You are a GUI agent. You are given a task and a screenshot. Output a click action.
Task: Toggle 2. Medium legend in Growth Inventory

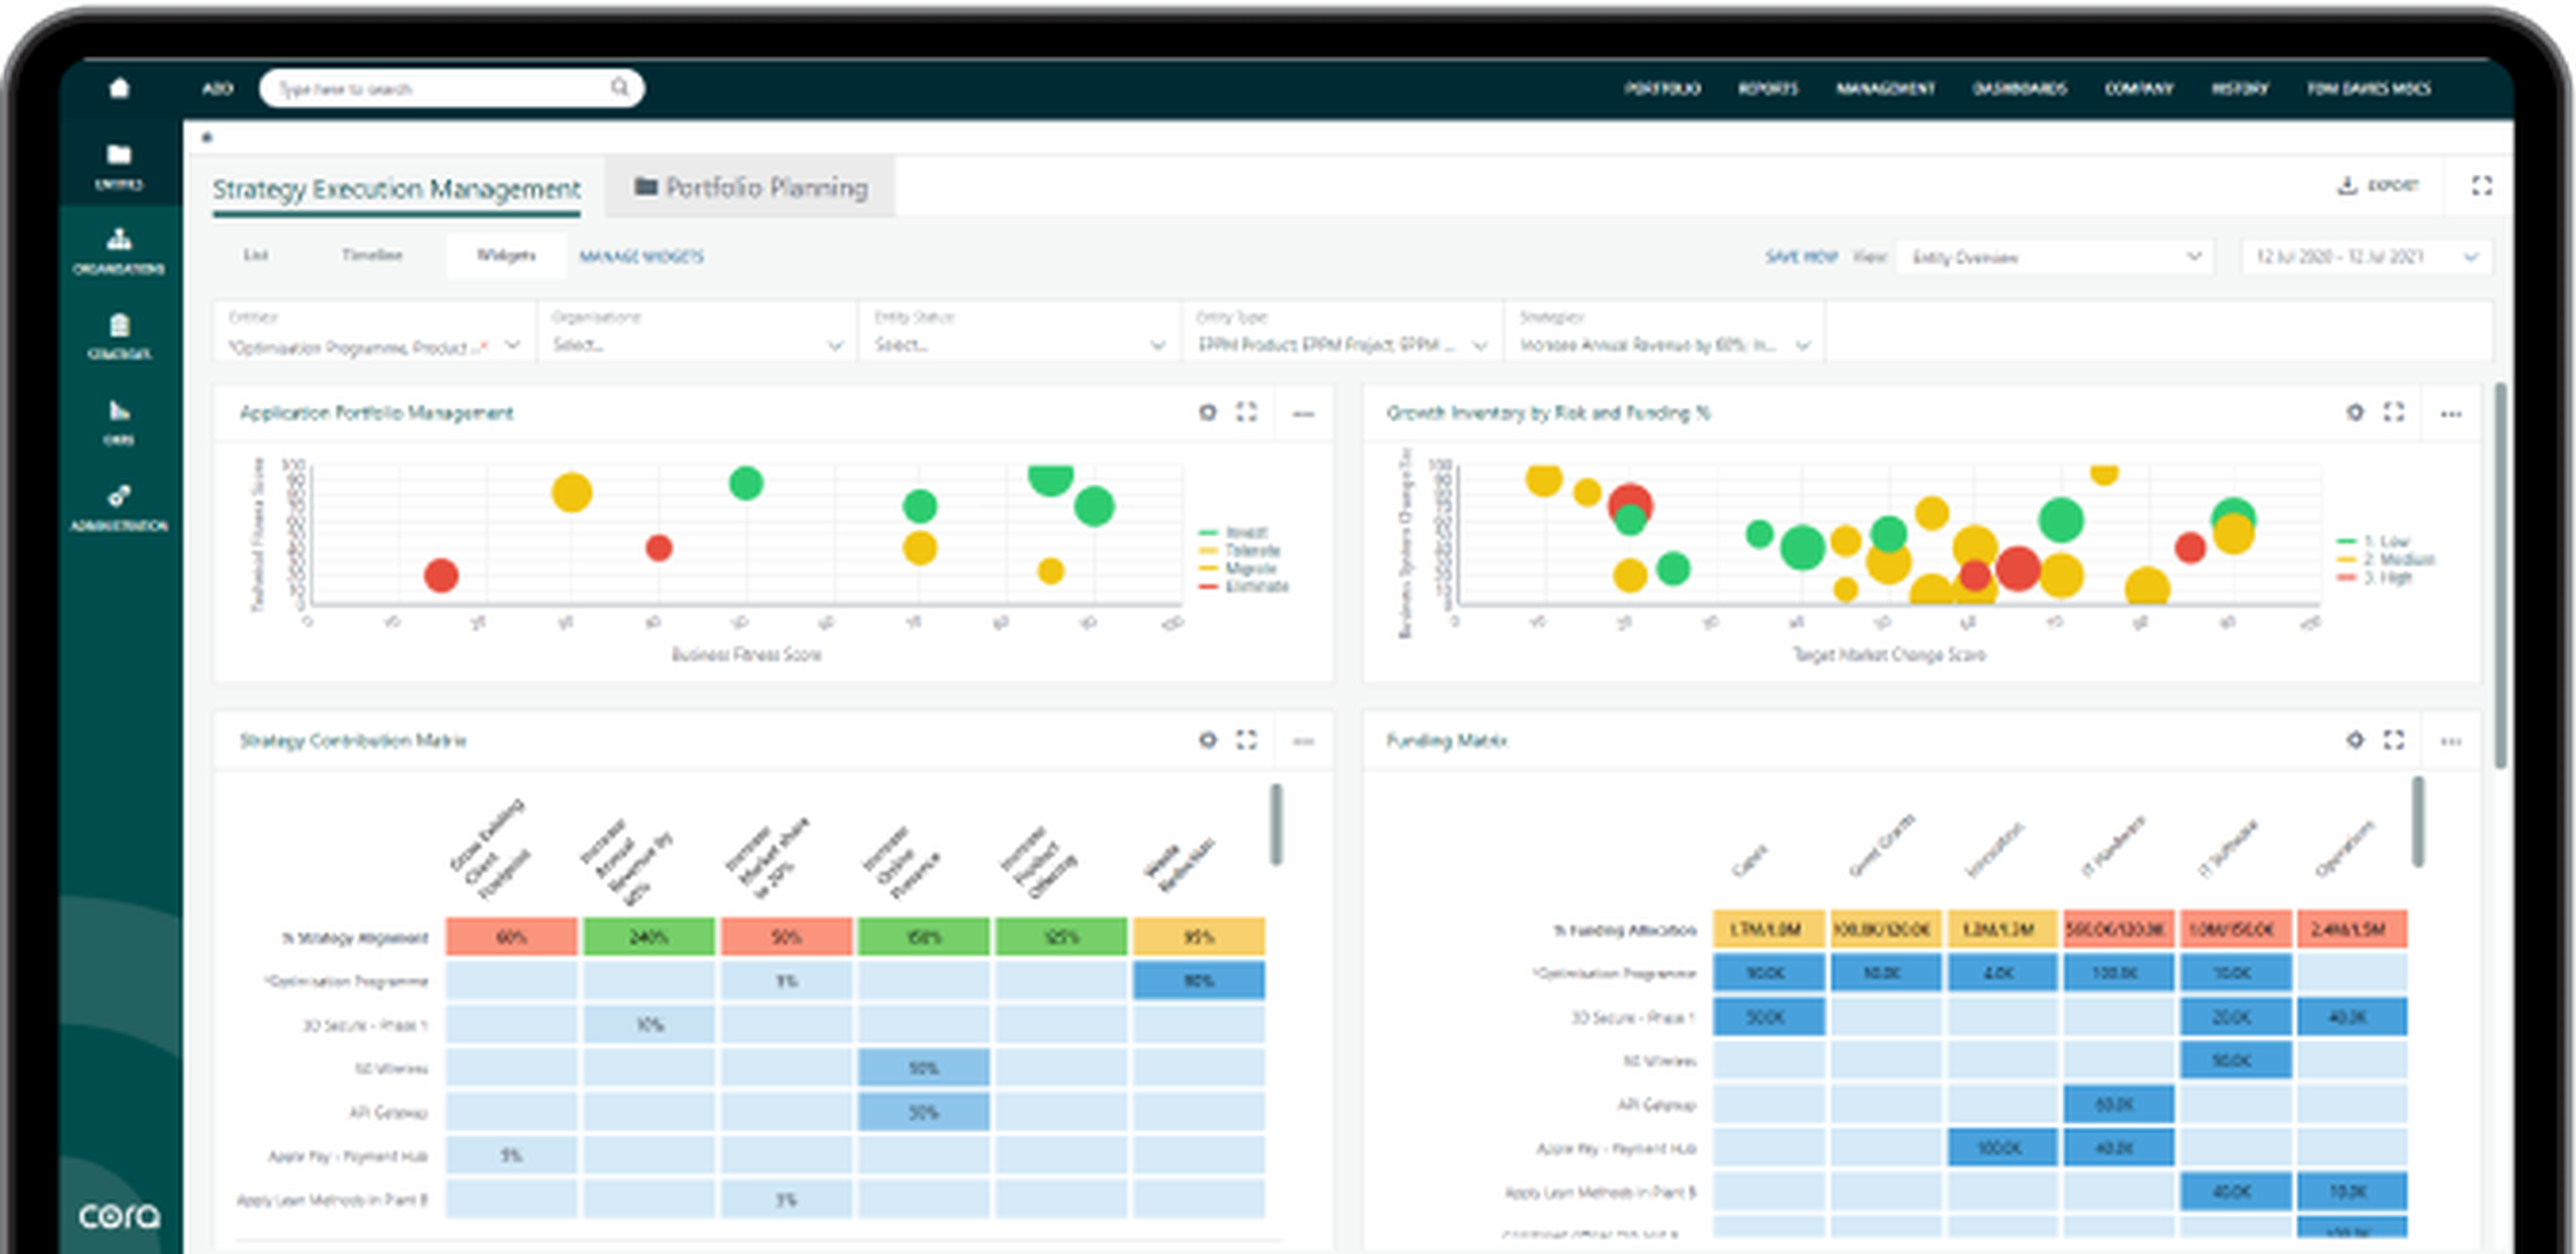(2385, 559)
